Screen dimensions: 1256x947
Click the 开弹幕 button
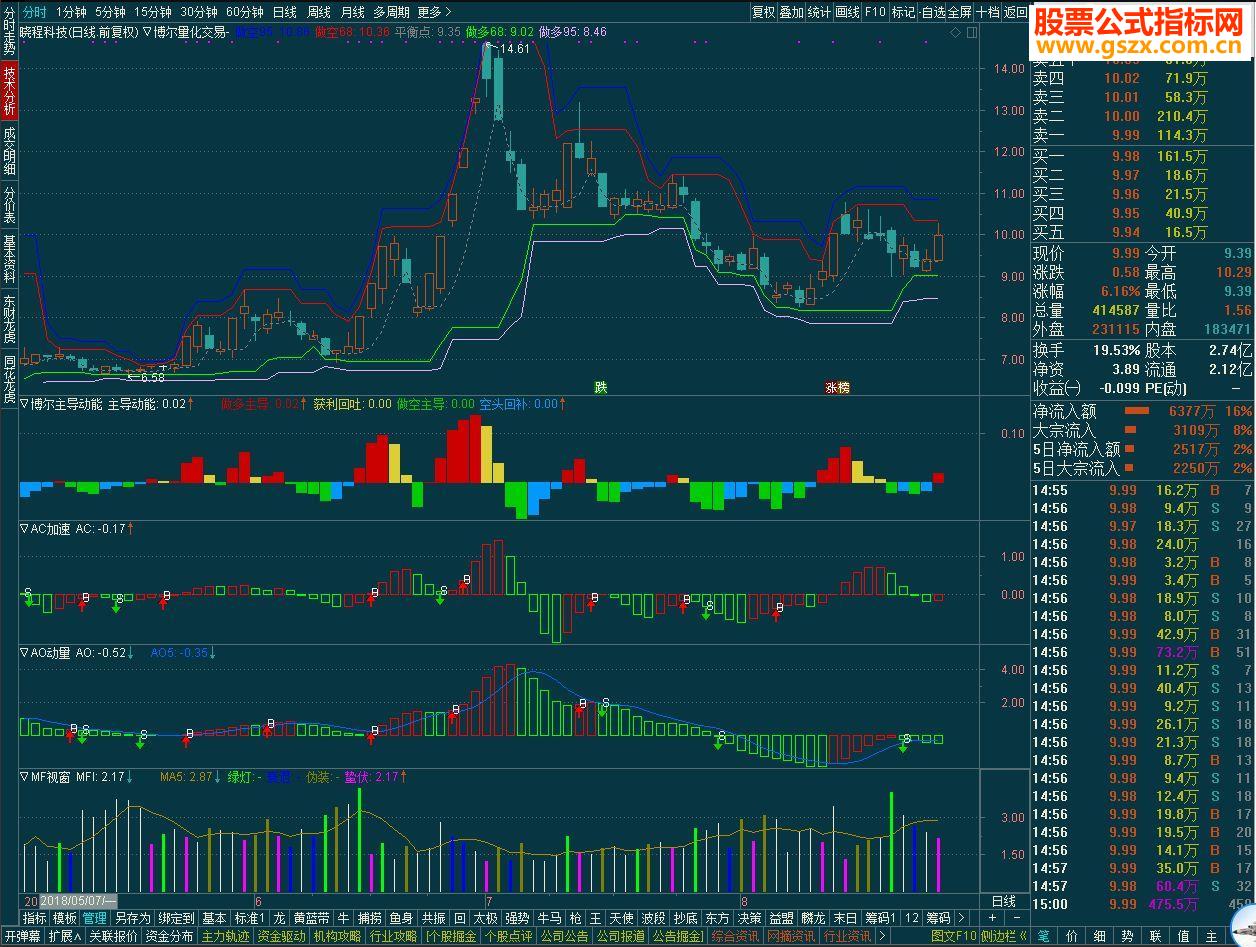22,936
